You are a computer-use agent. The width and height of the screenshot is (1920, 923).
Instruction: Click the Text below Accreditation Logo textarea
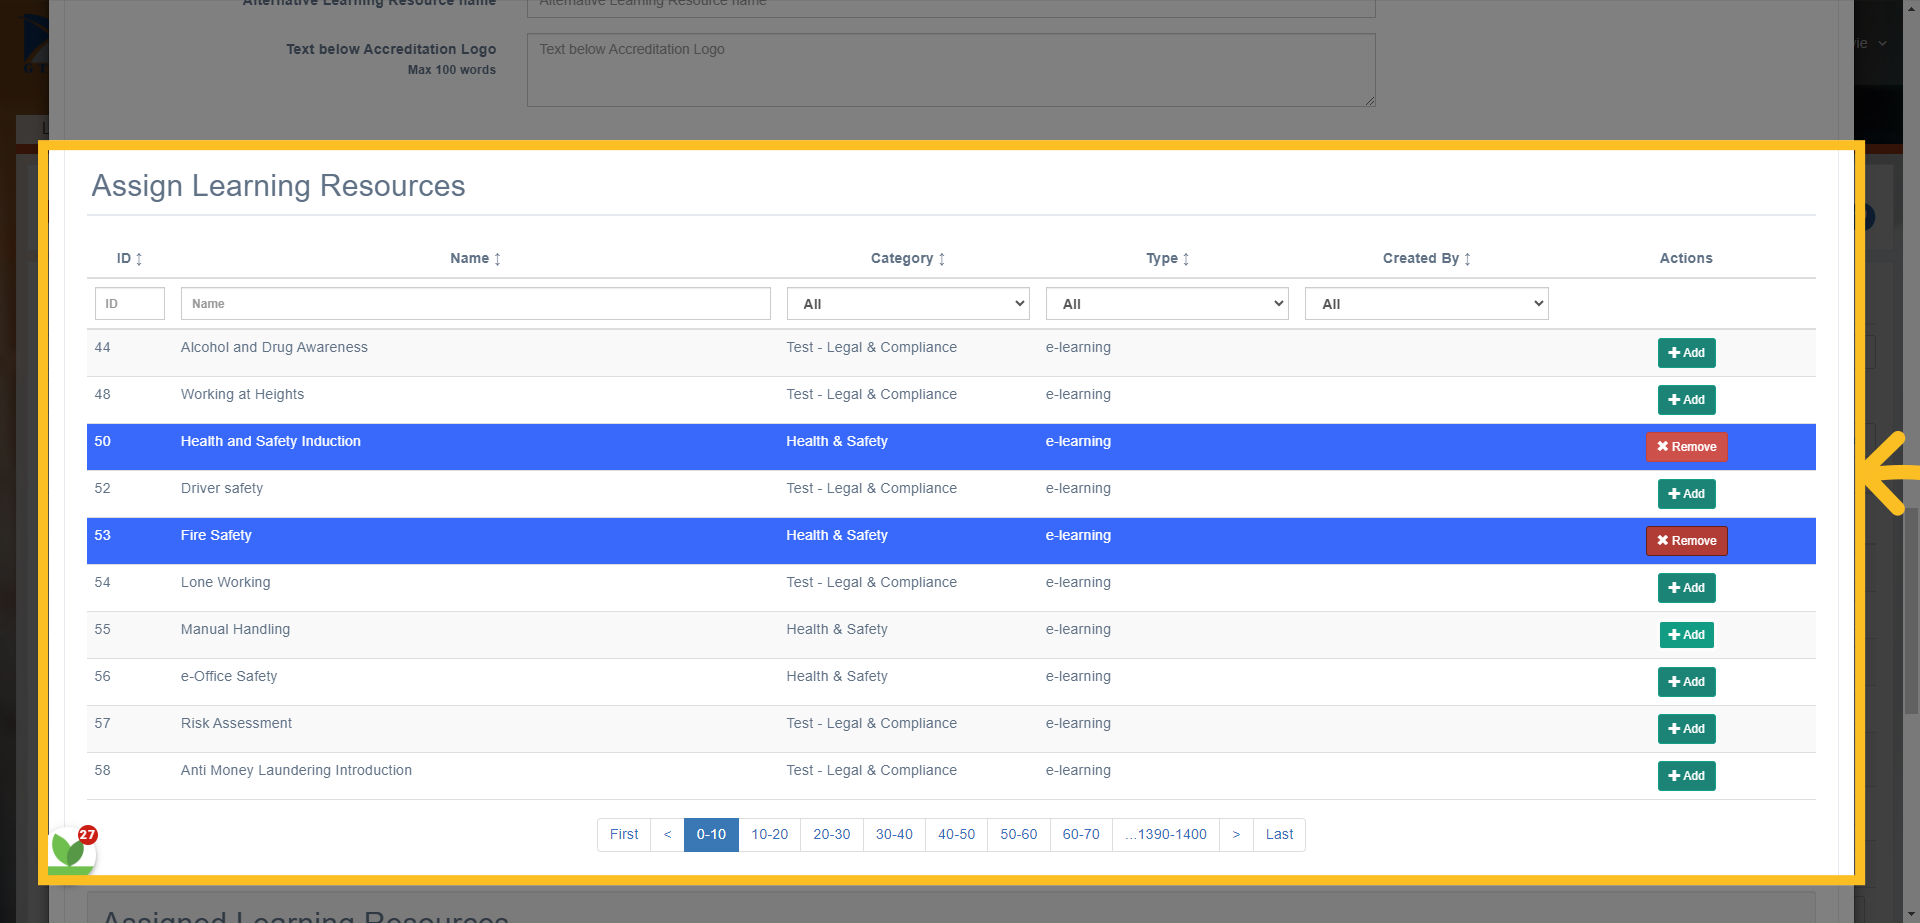[x=951, y=70]
